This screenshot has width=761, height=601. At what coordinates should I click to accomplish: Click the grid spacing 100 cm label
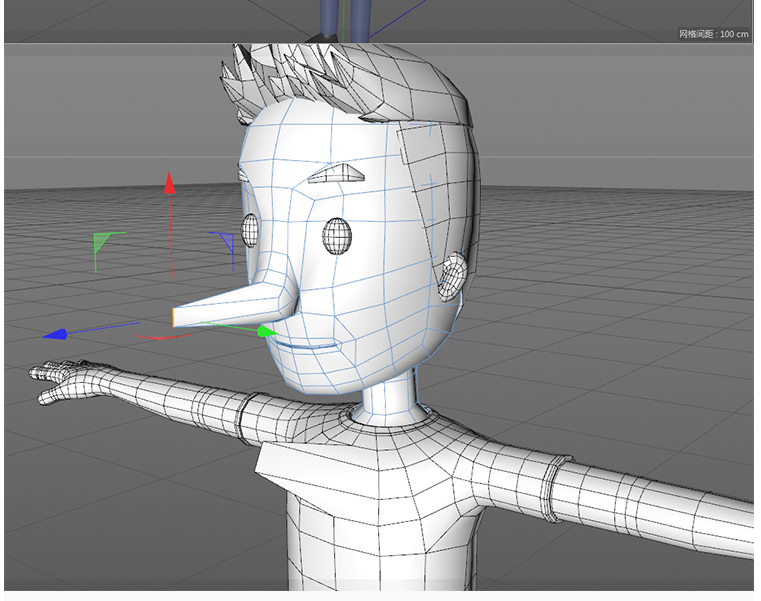(714, 33)
